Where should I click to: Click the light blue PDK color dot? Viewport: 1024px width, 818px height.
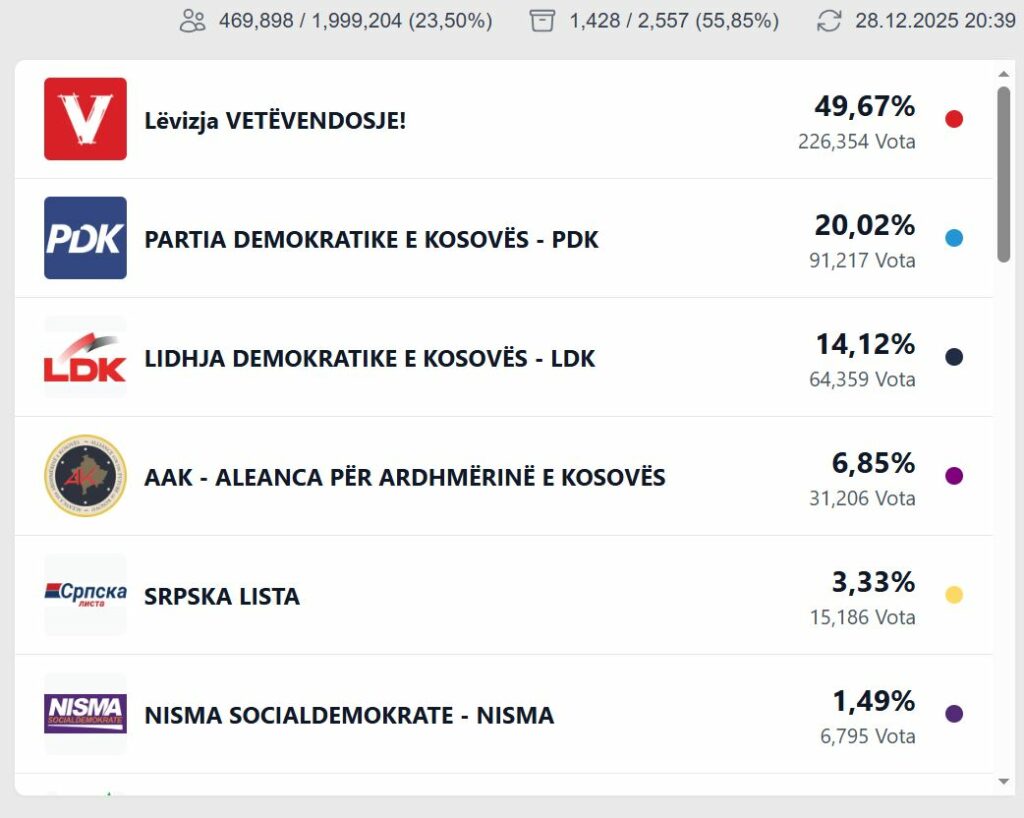954,238
